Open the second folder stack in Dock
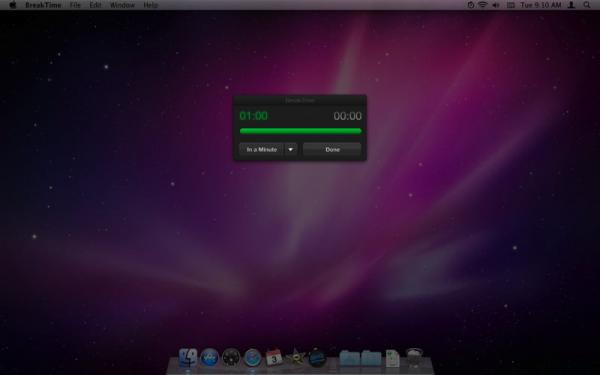The image size is (600, 375). [371, 358]
